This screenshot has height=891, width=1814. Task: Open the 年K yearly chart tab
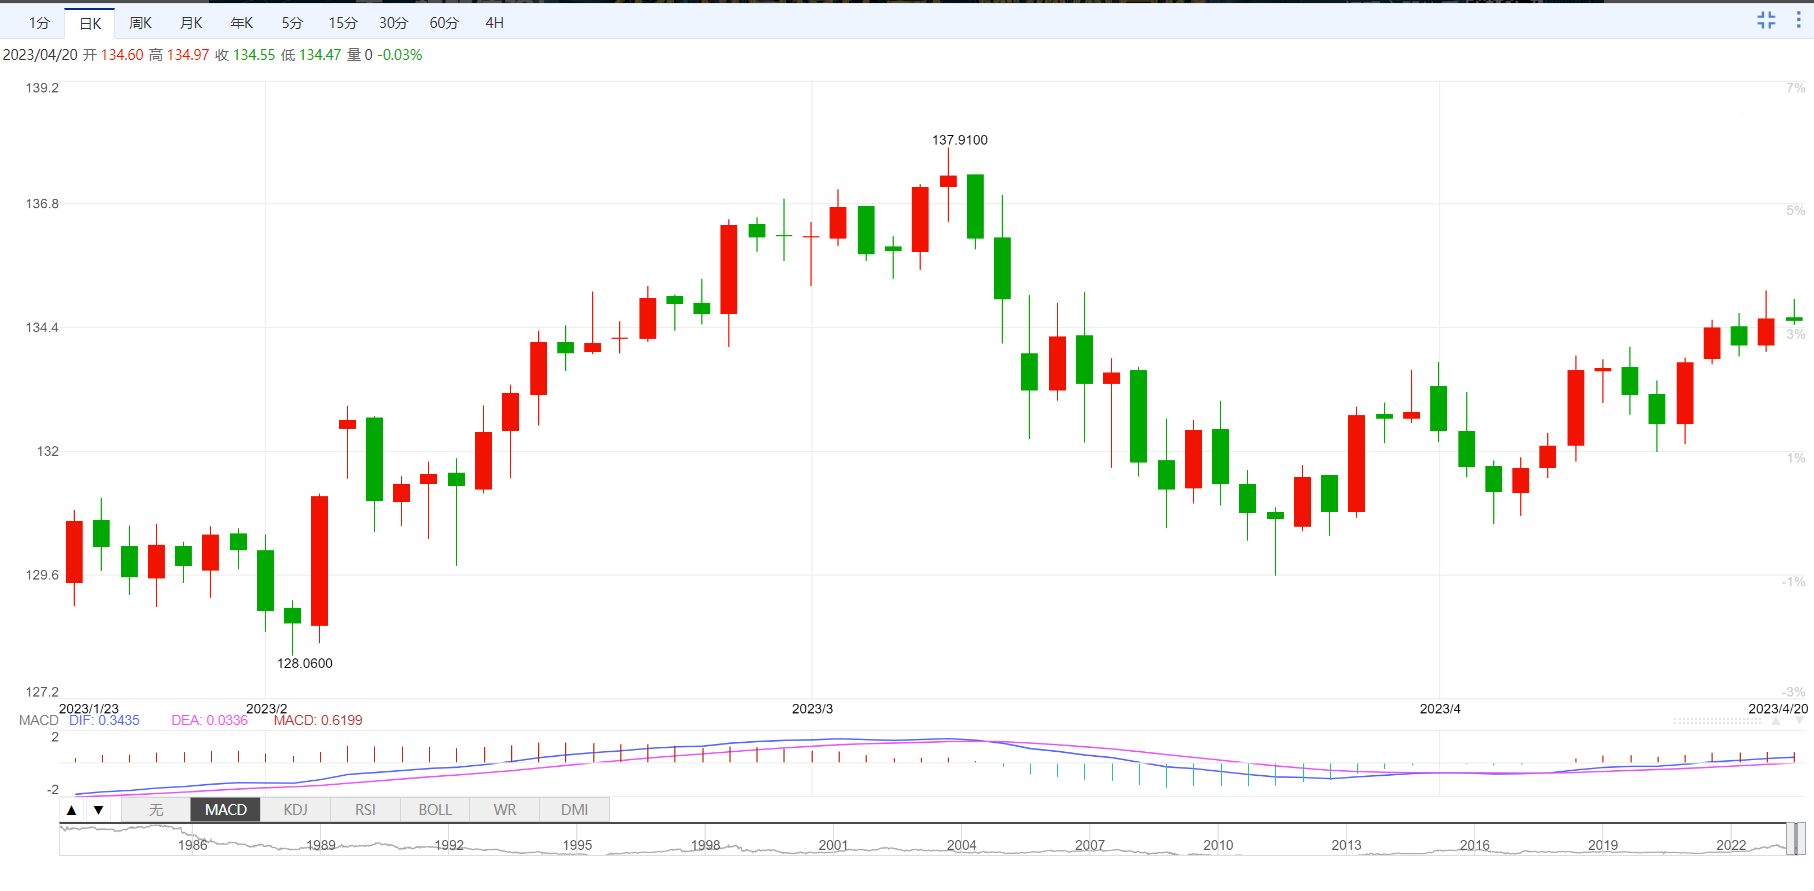pyautogui.click(x=242, y=23)
